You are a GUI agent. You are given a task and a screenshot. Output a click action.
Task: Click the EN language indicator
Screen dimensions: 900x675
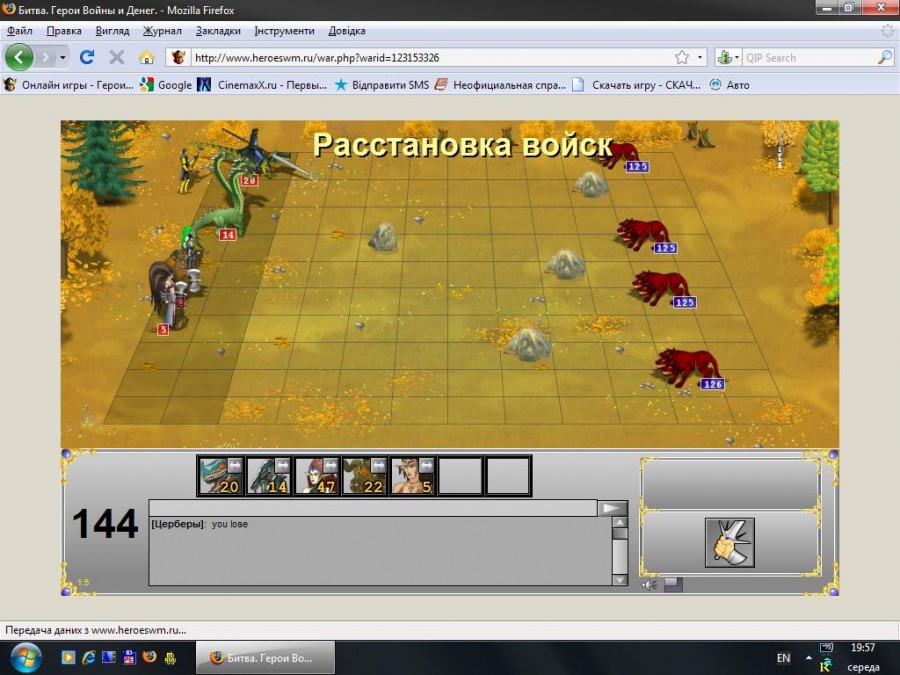(783, 658)
